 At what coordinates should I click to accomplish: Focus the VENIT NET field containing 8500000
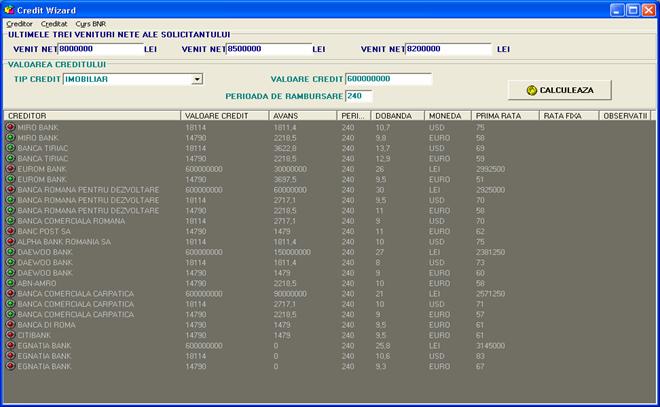pyautogui.click(x=269, y=49)
